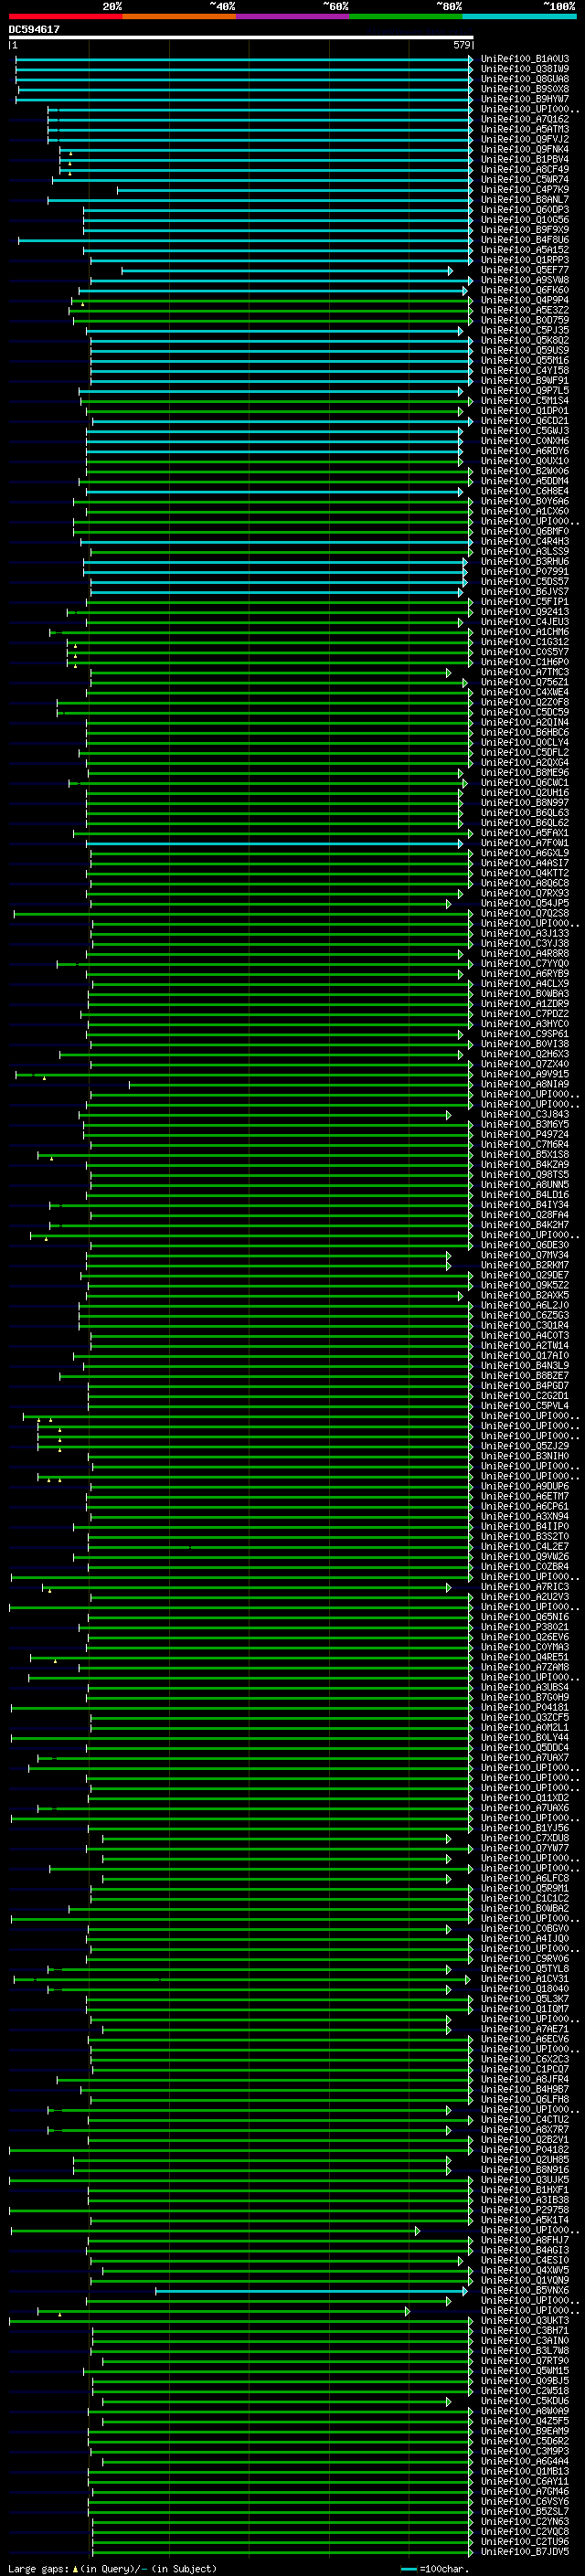Click the Large gaps legend text
Viewport: 585px width, 2576px height.
coord(112,2568)
